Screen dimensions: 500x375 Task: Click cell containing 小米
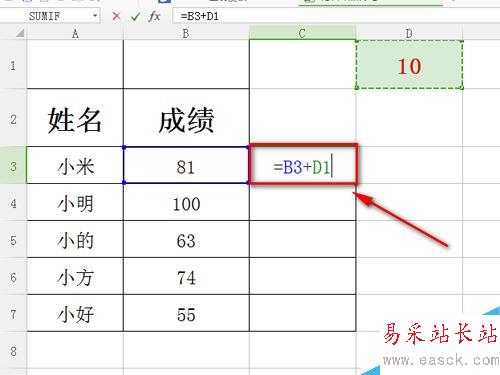(75, 165)
